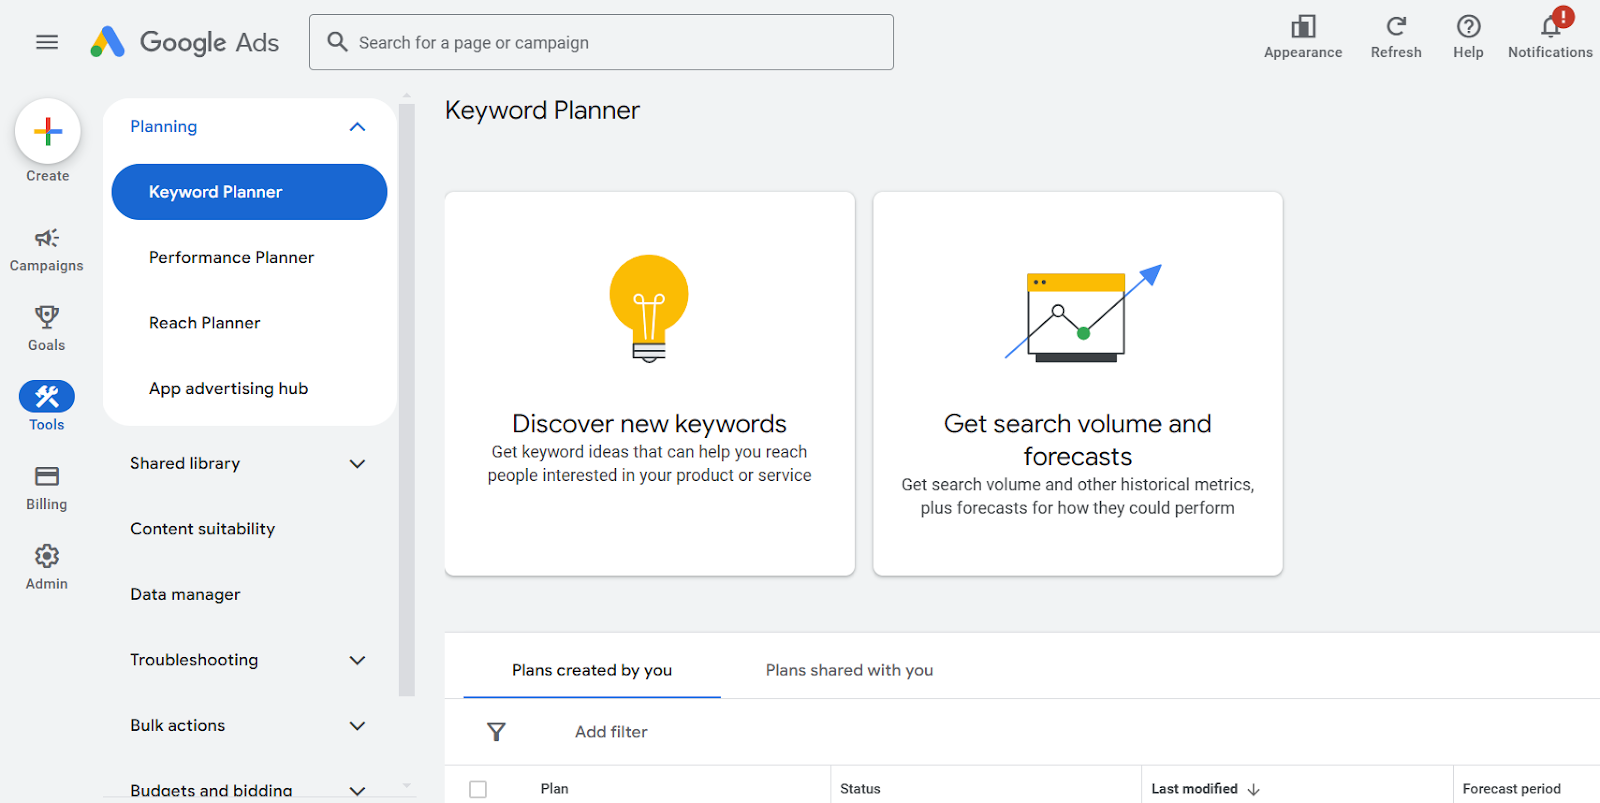Click the Status column header
1600x803 pixels.
coord(860,789)
